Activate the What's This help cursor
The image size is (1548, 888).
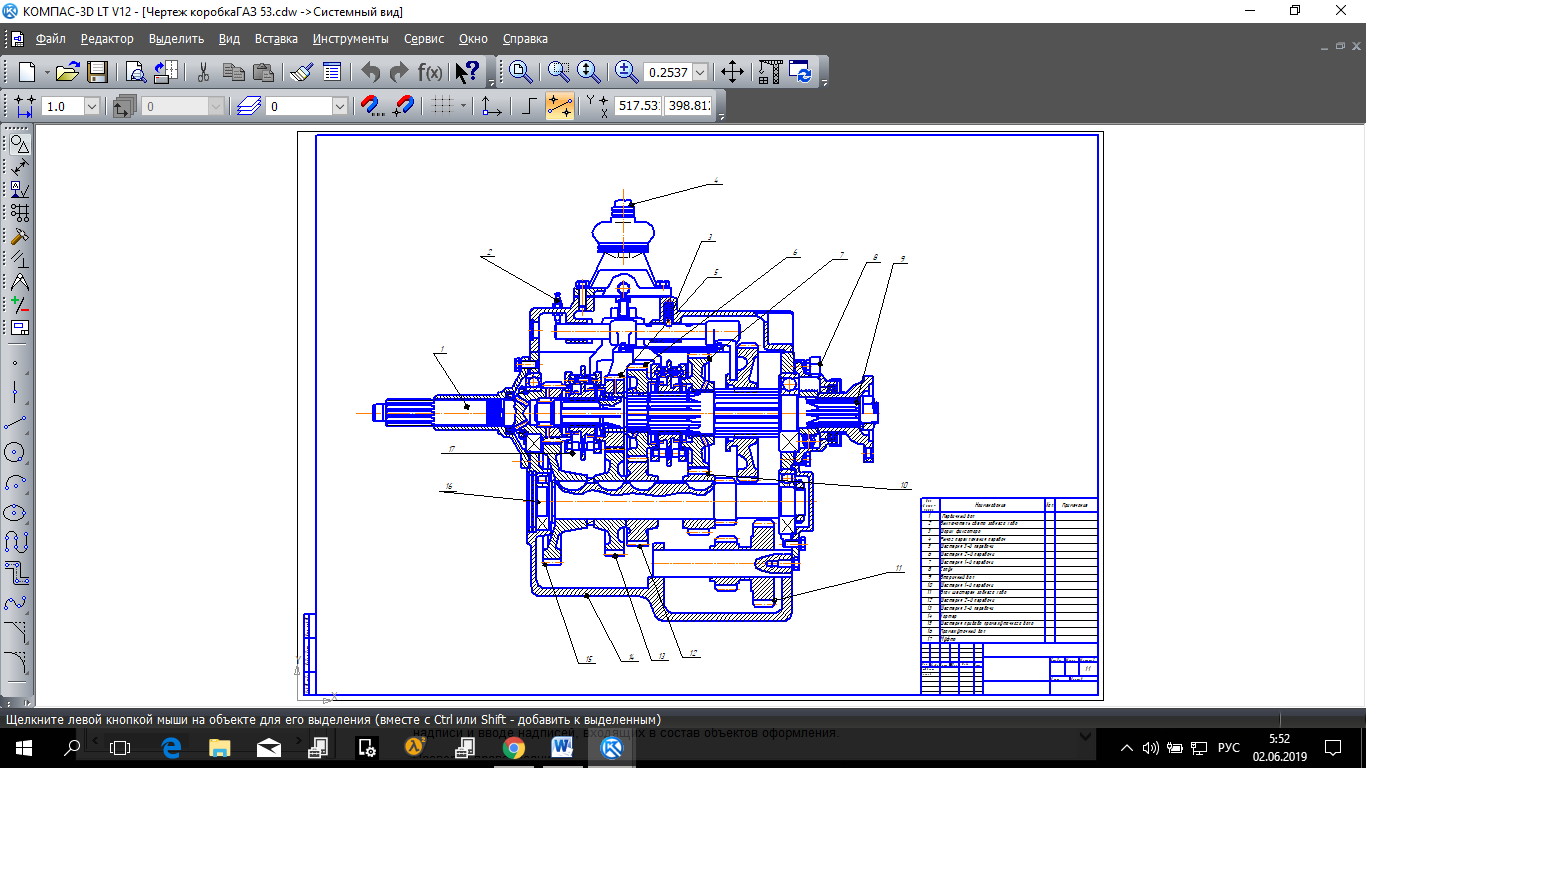coord(467,72)
